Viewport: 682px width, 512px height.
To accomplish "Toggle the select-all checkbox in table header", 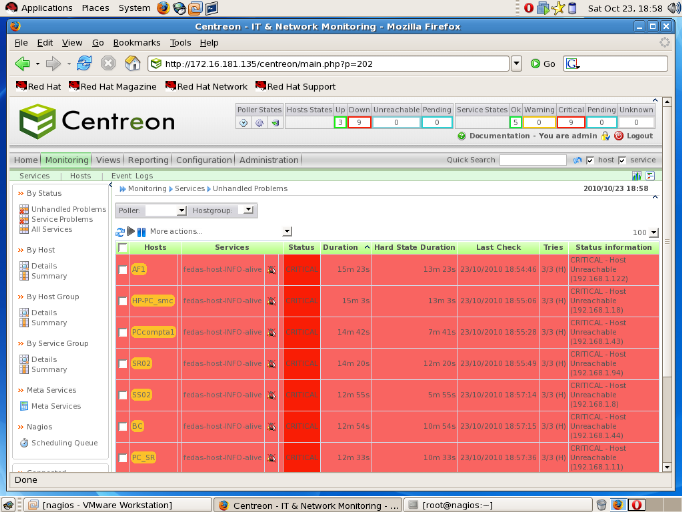I will coord(123,247).
